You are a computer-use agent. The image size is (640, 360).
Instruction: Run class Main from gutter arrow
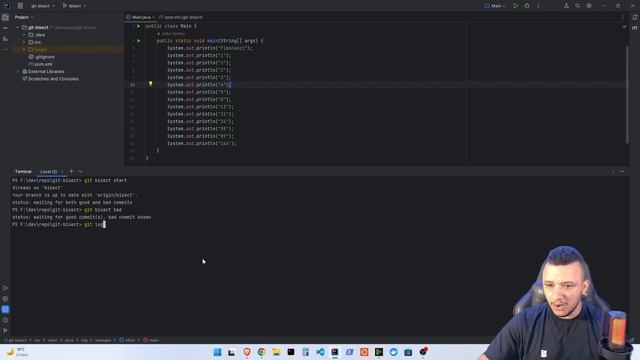pyautogui.click(x=139, y=26)
